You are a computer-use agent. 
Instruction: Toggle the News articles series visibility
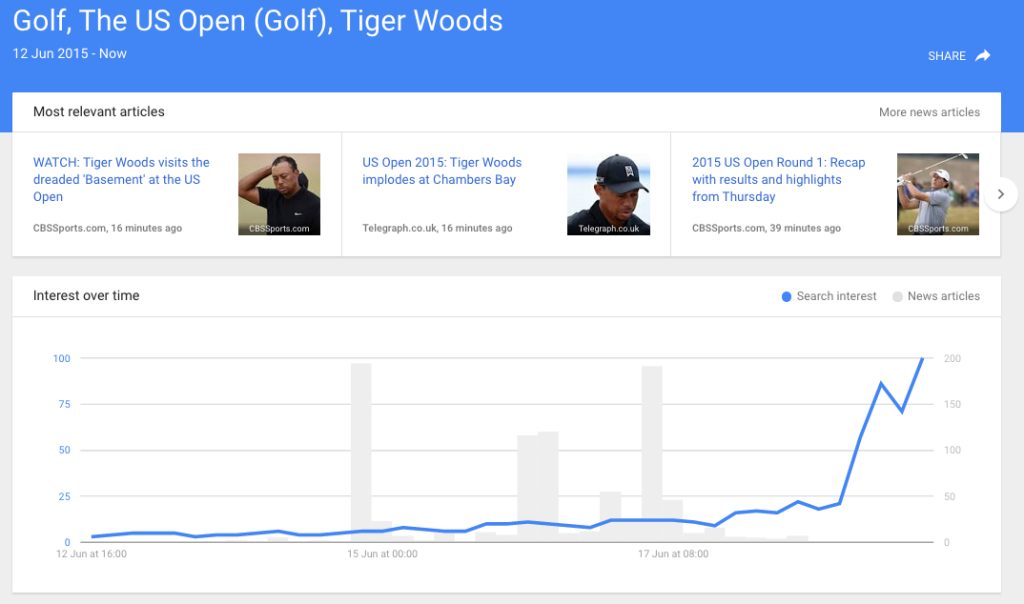point(941,296)
